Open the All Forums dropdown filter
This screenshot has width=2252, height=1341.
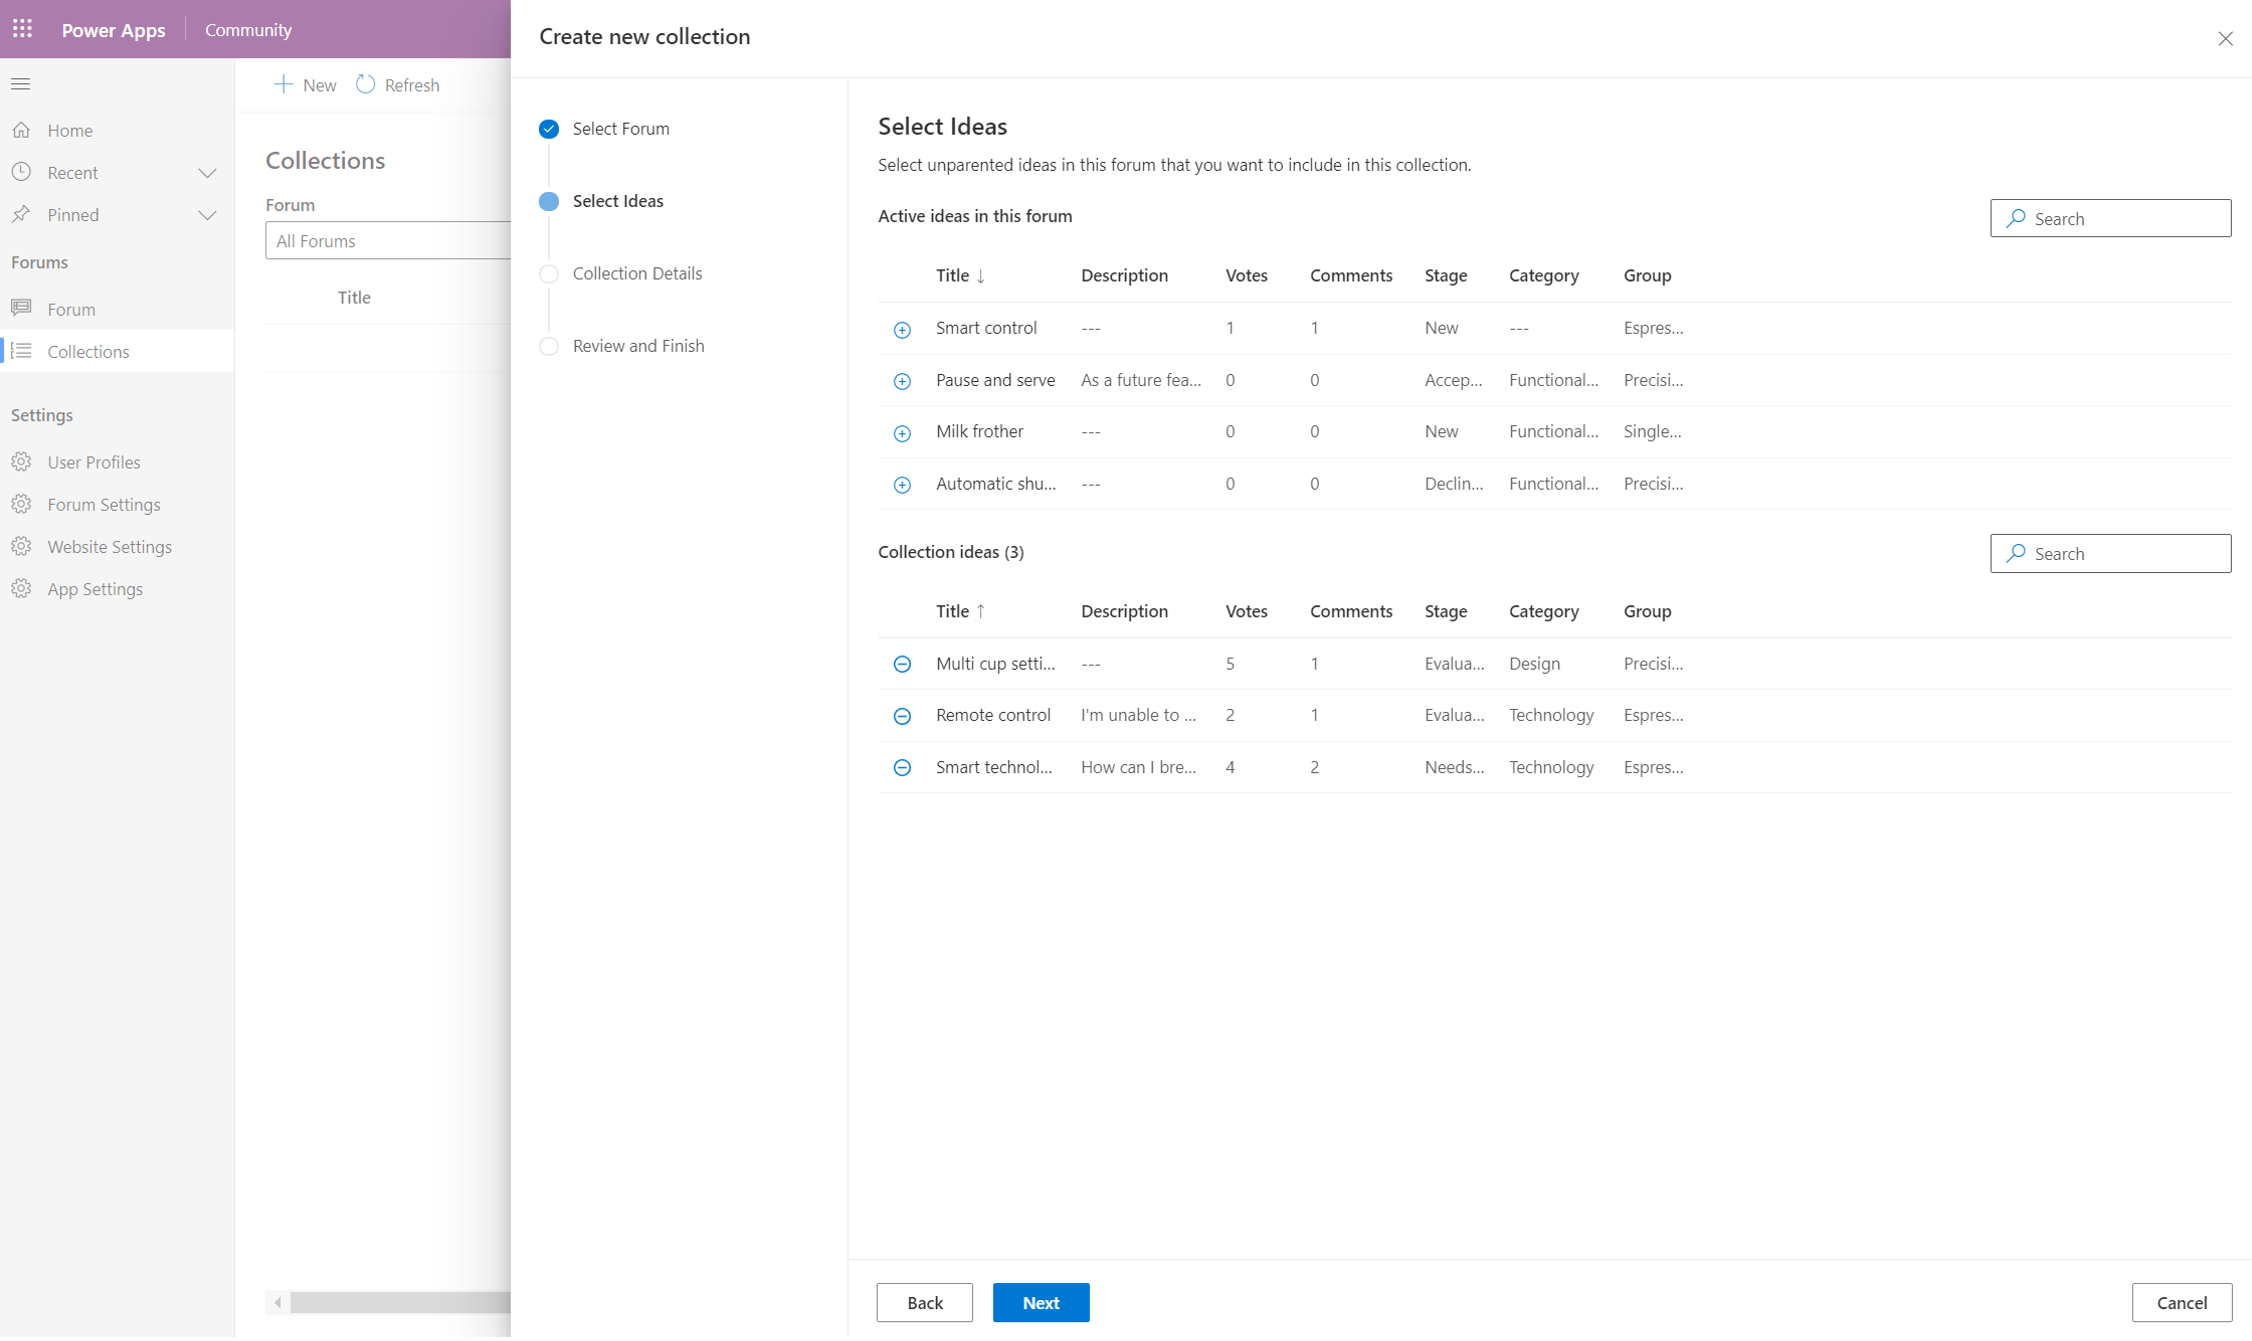click(x=388, y=239)
